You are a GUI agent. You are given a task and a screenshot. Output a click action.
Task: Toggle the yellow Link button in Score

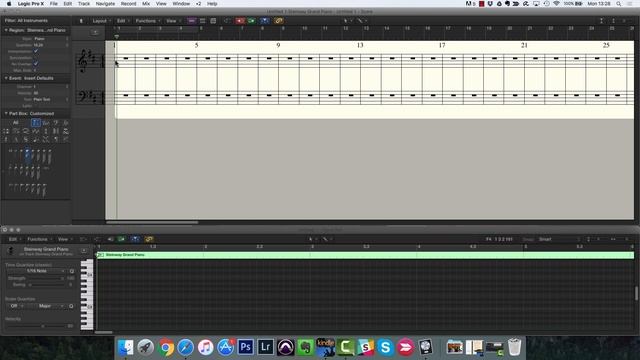279,21
